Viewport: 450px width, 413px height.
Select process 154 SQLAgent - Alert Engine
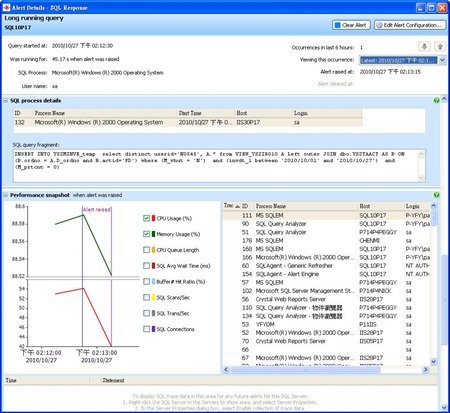[327, 274]
